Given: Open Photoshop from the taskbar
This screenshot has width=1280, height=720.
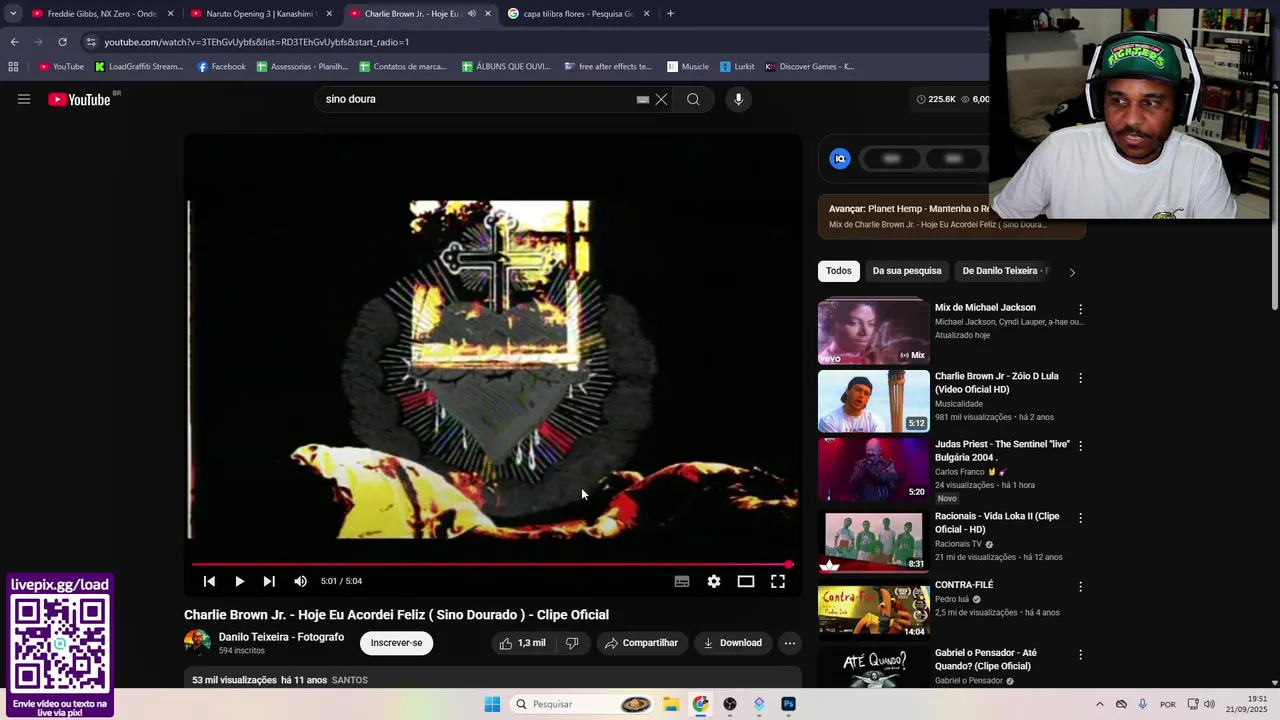Looking at the screenshot, I should pos(789,704).
